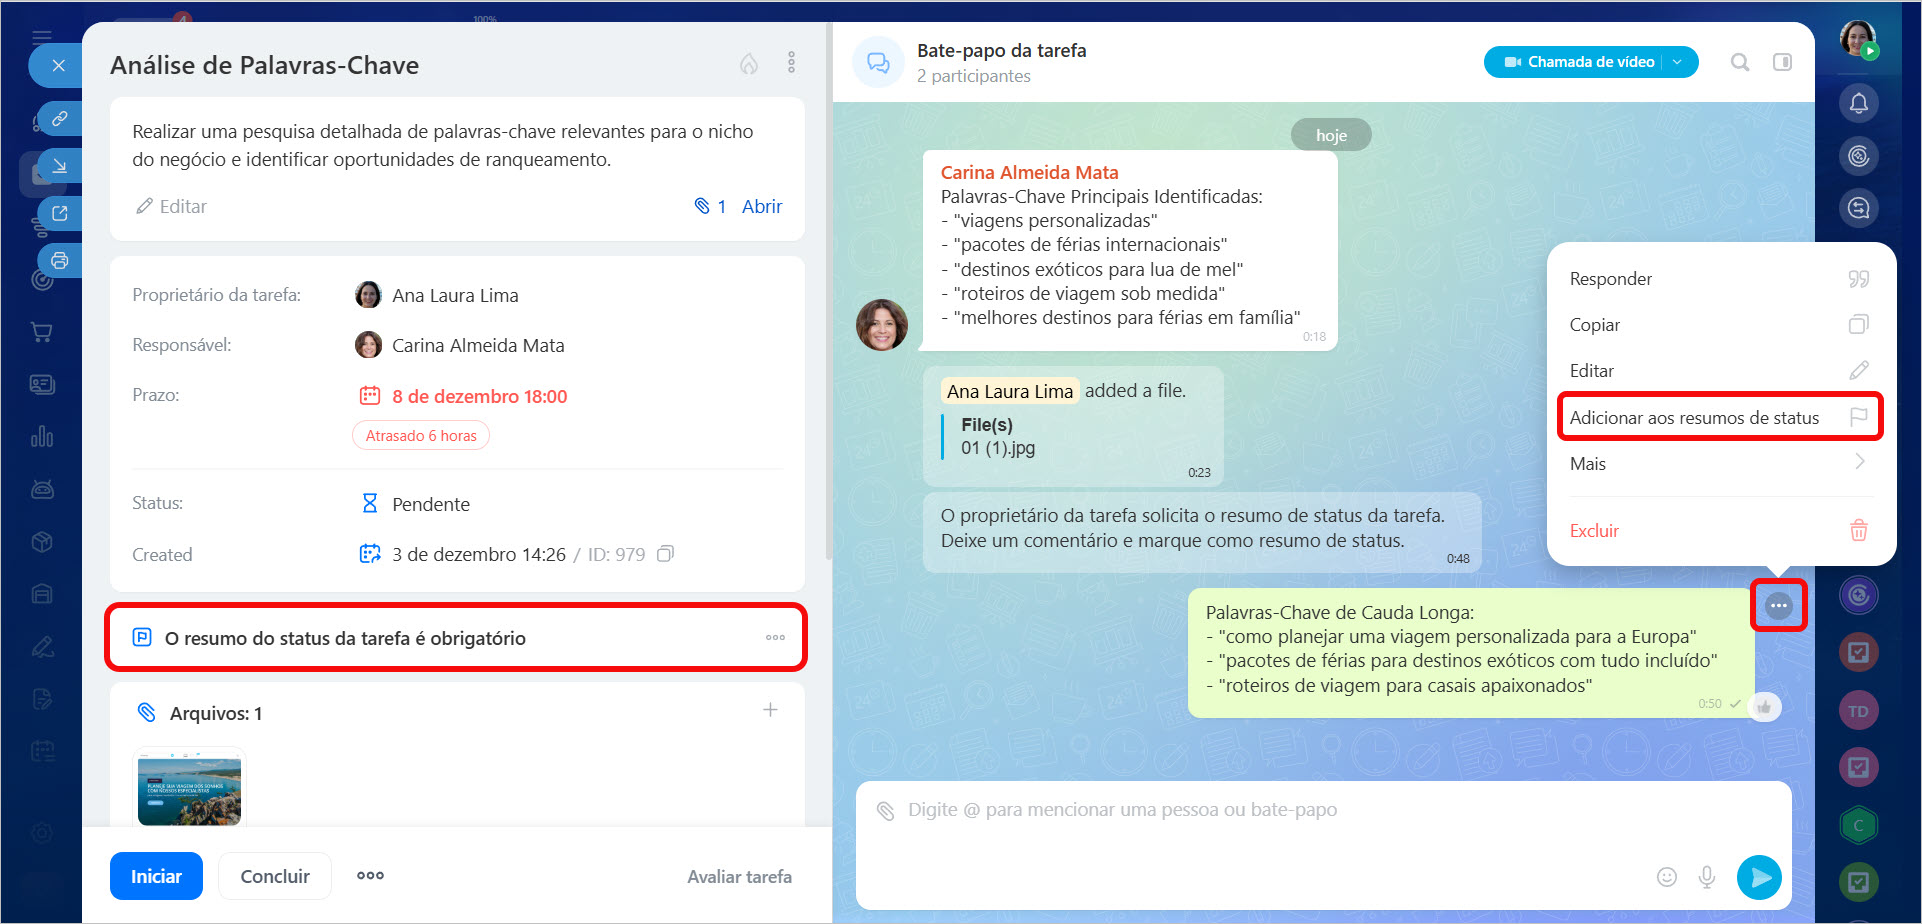
Task: Click the Iniciar button
Action: tap(156, 876)
